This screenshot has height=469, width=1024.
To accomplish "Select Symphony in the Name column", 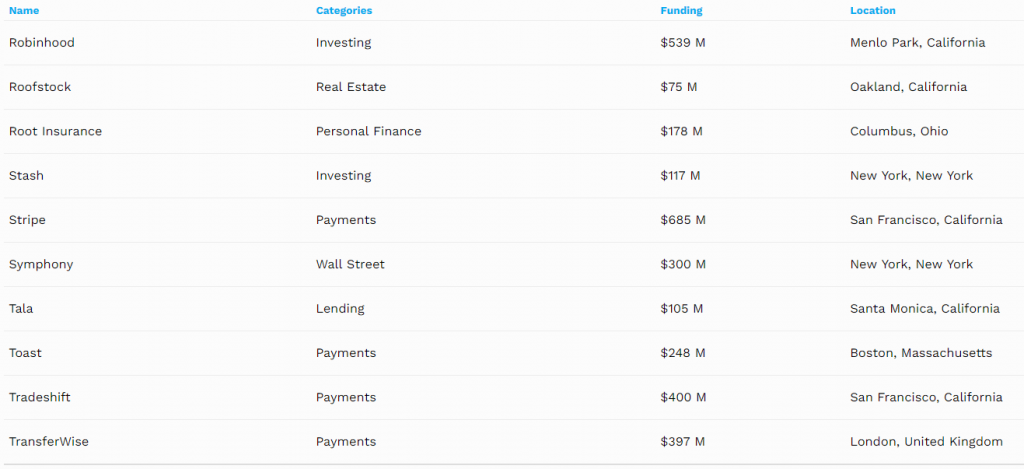I will pyautogui.click(x=41, y=264).
